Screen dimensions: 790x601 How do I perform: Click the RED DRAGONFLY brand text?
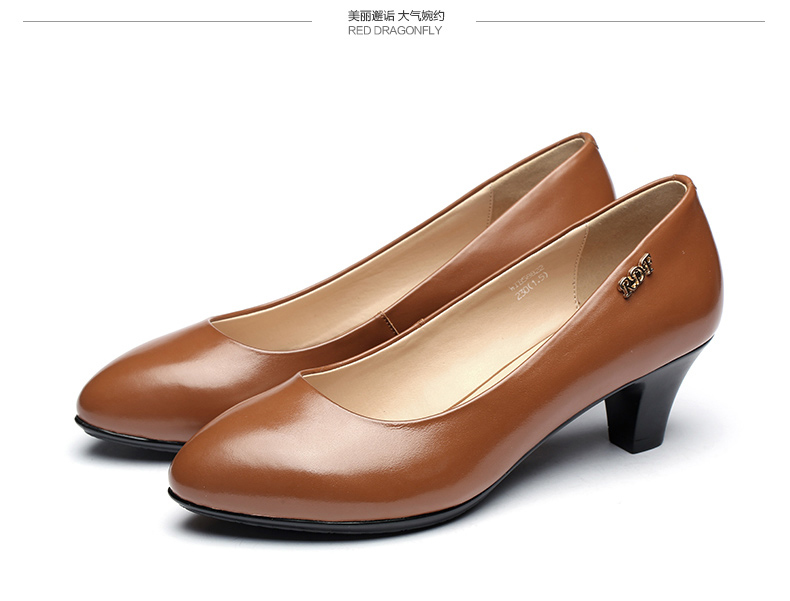click(394, 31)
